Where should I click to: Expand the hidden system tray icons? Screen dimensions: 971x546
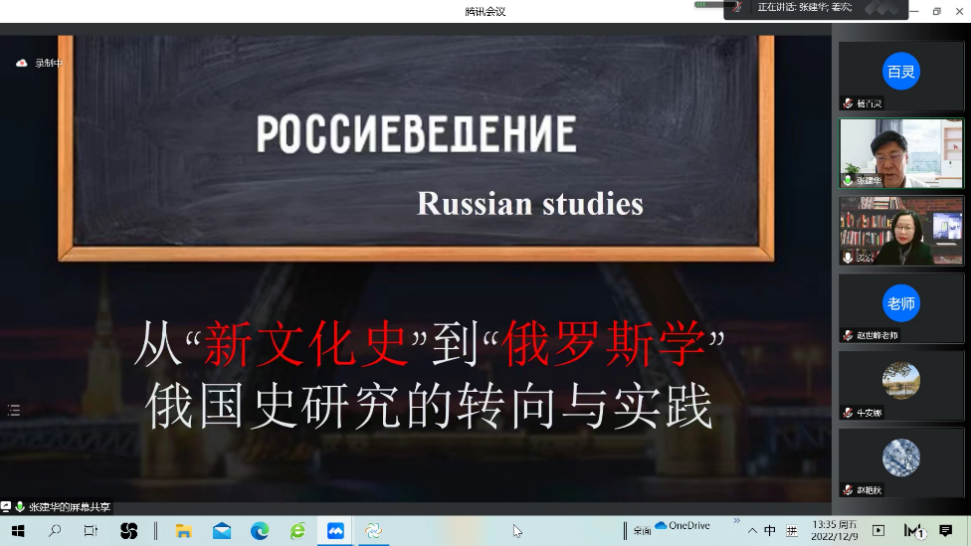tap(752, 531)
